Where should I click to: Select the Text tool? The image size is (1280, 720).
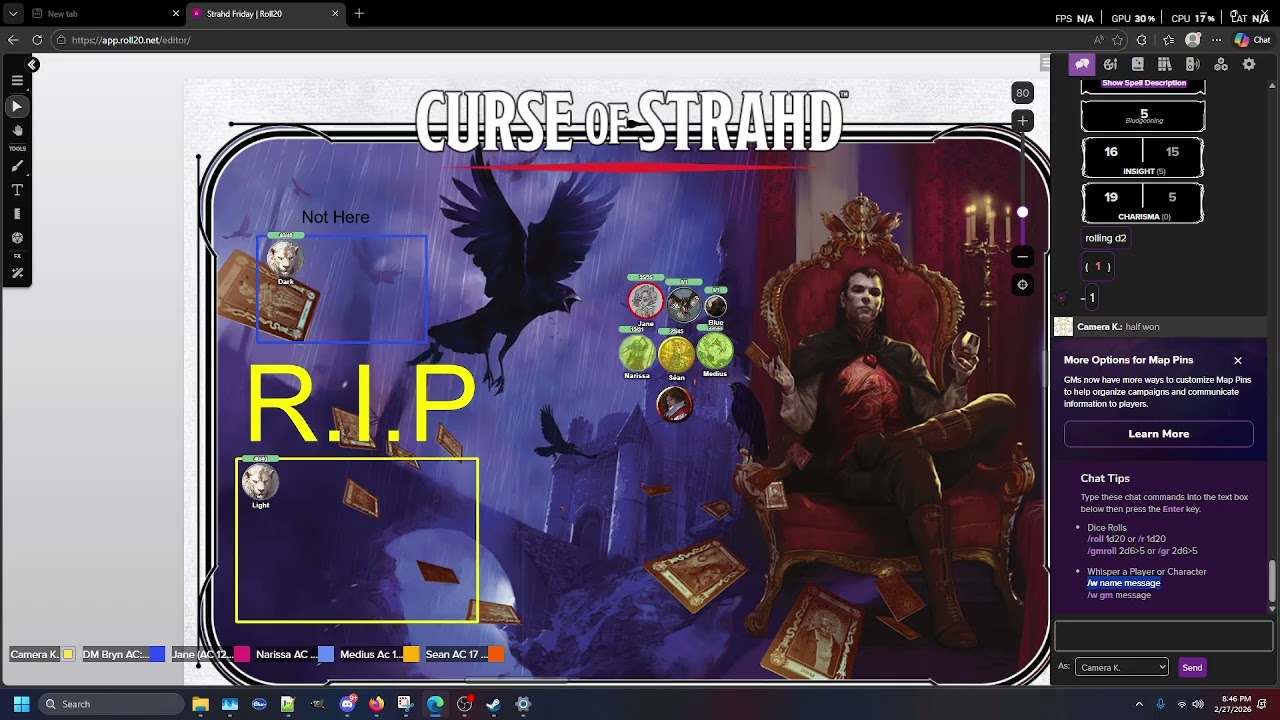pos(17,190)
